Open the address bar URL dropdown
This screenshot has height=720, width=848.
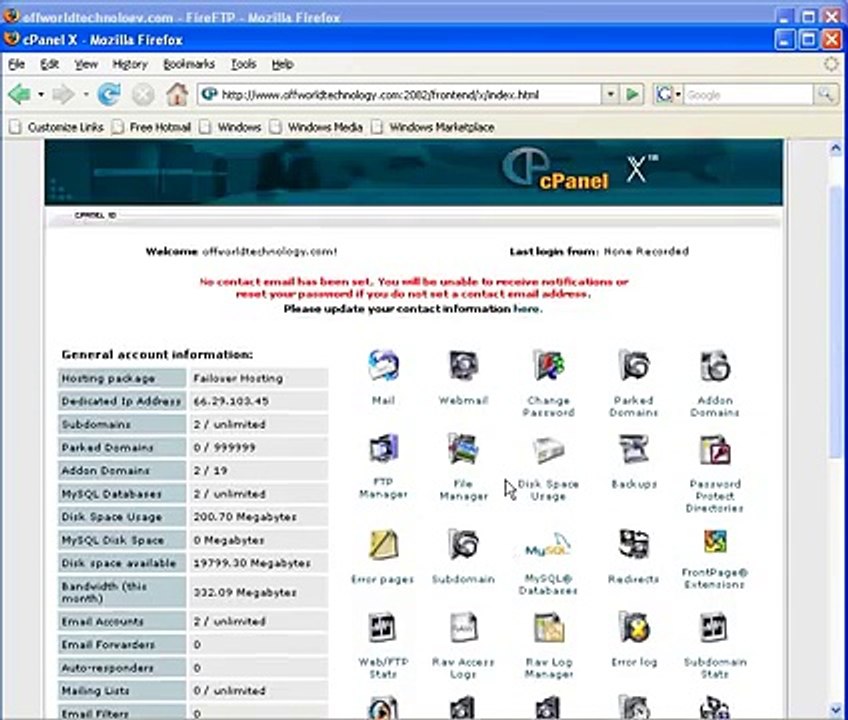610,95
